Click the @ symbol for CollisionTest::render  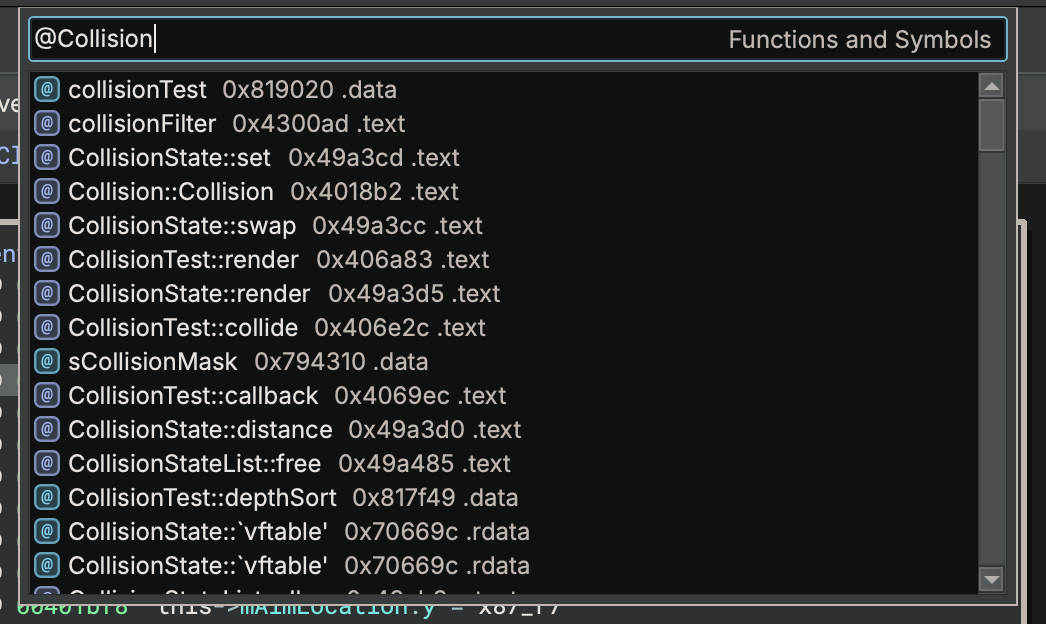point(46,259)
